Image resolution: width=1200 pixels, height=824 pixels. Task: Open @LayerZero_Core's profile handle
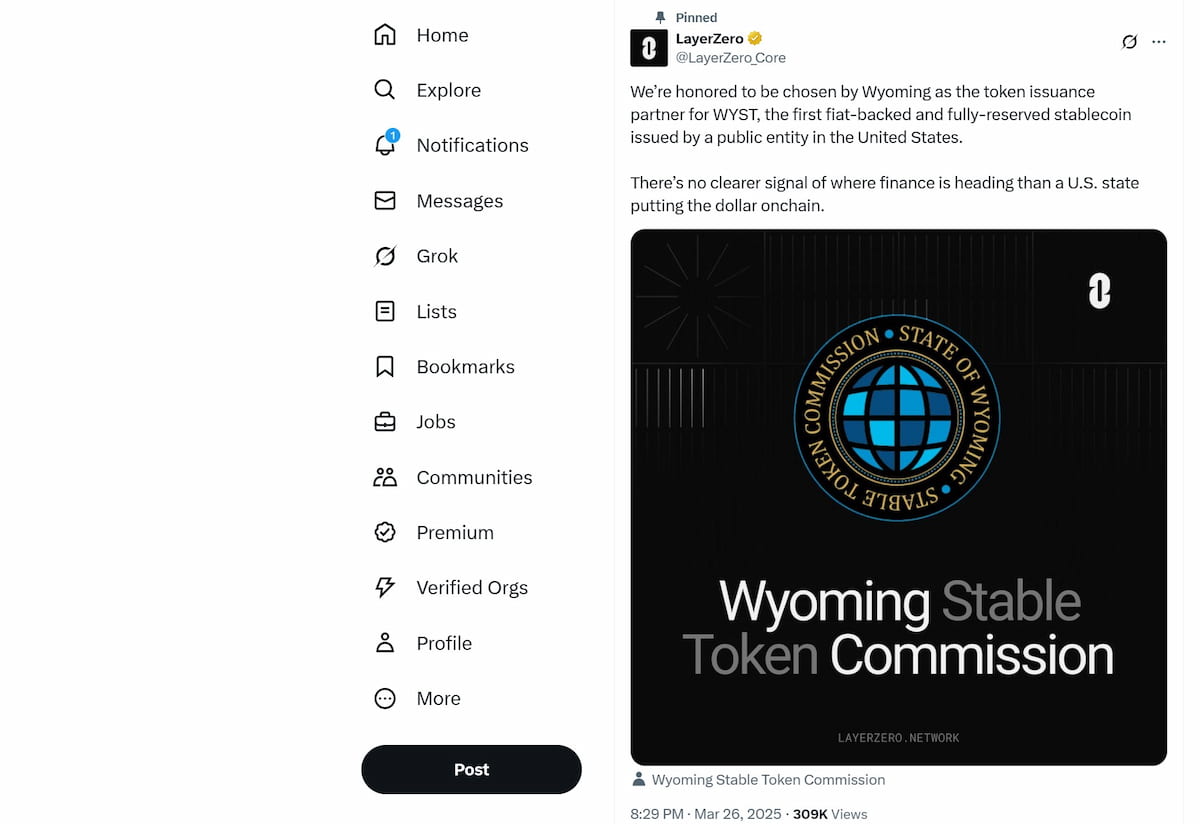[730, 57]
